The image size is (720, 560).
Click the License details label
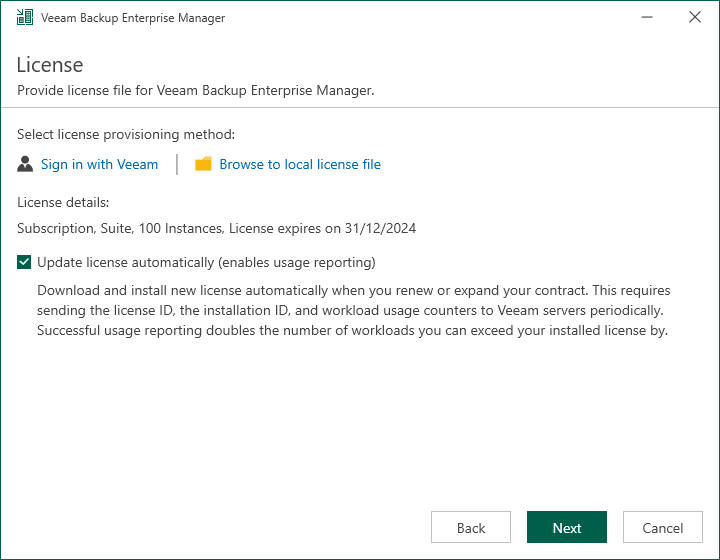(63, 202)
